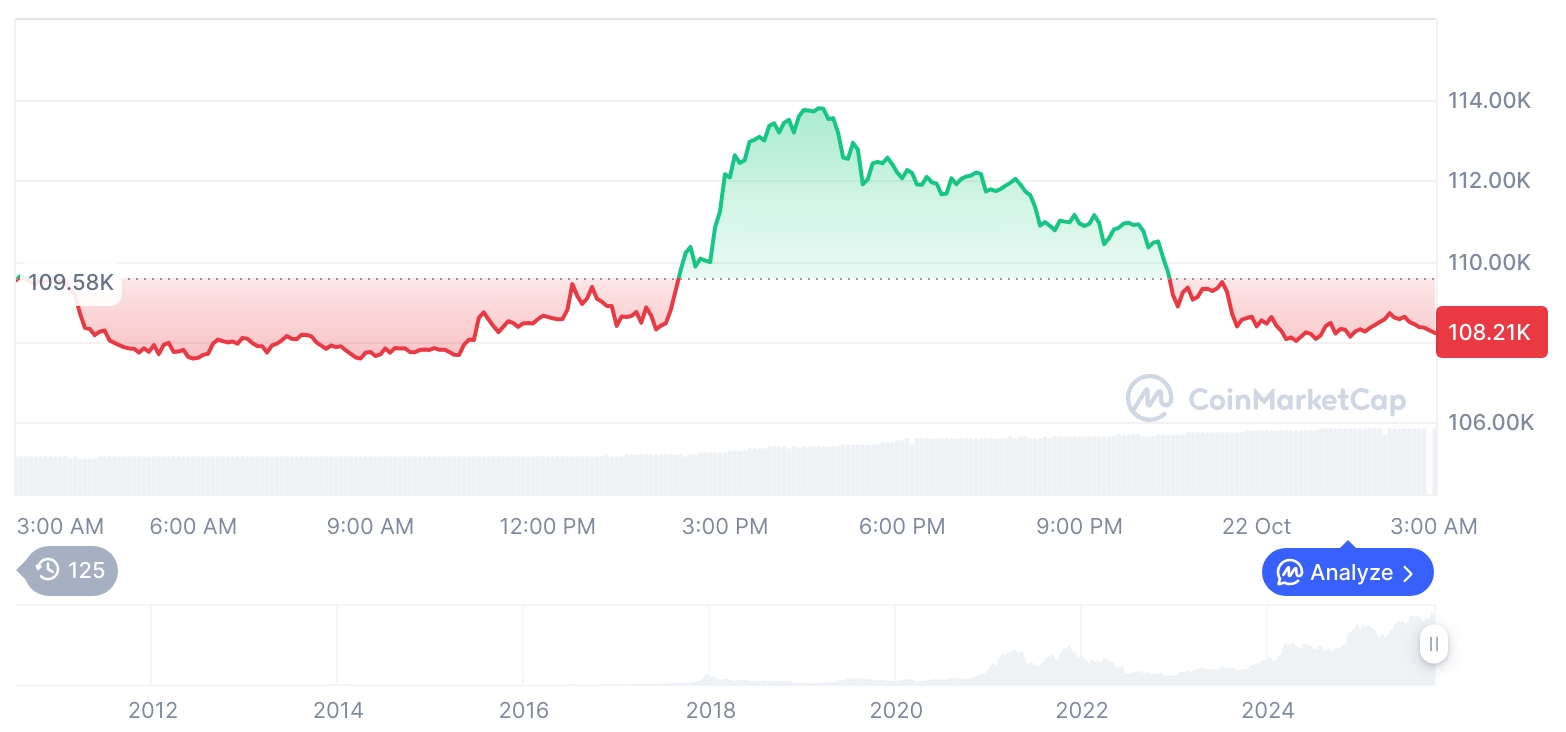Click the CoinMarketCap logo in Analyze button
This screenshot has width=1566, height=732.
coord(1290,573)
